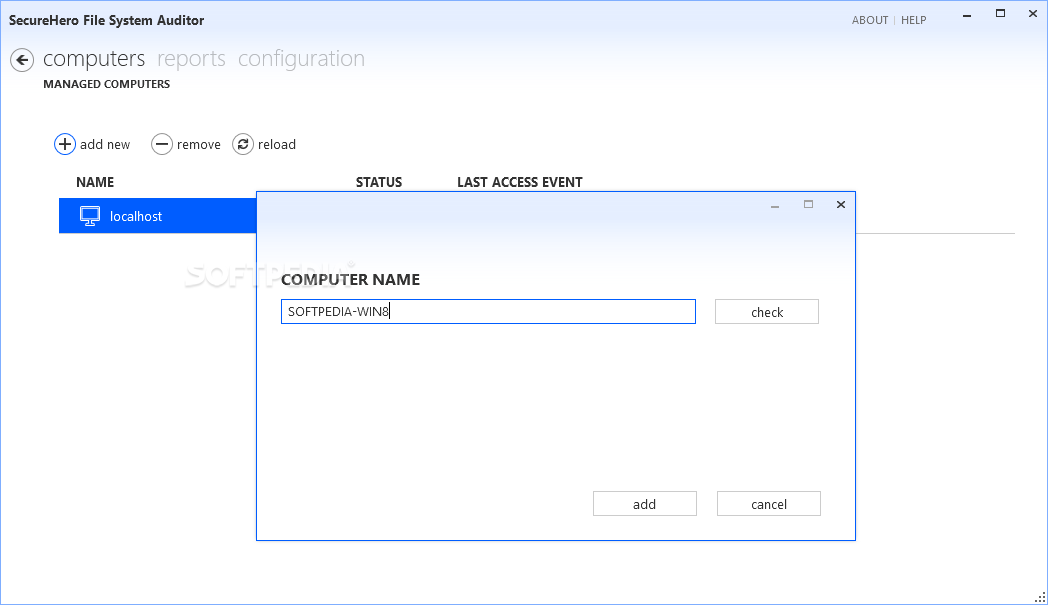The image size is (1048, 605).
Task: Click the STATUS column header
Action: click(x=379, y=183)
